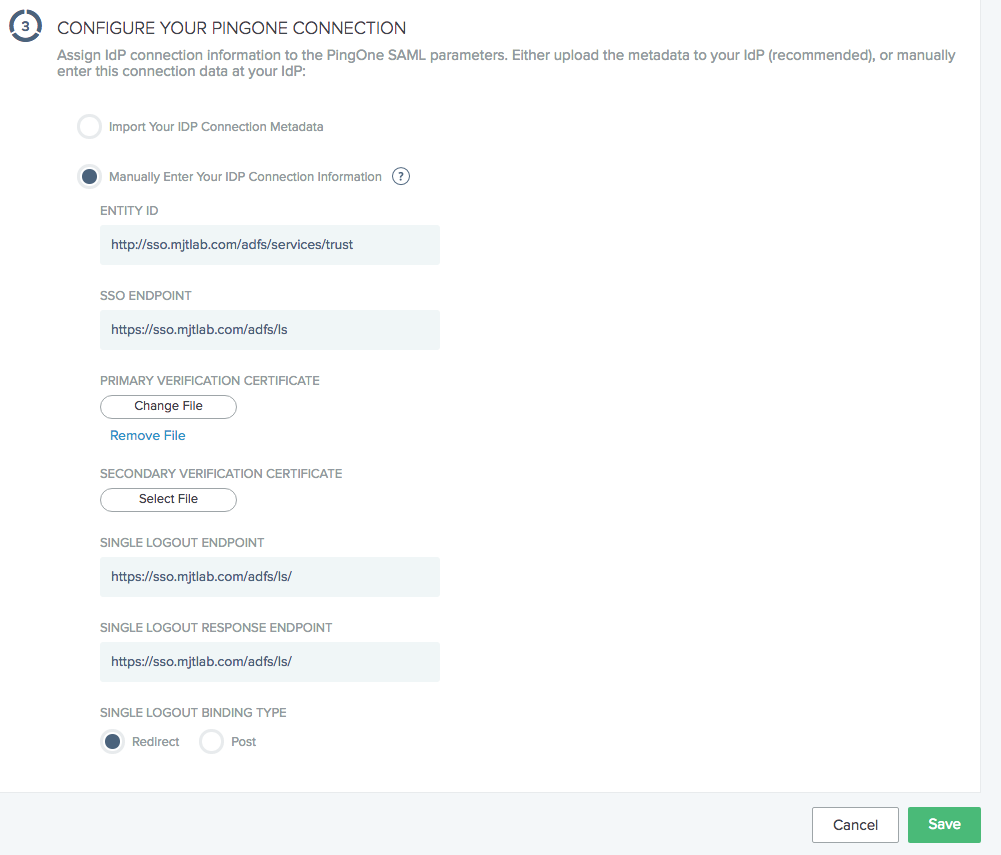The width and height of the screenshot is (1001, 855).
Task: Click the SSO Endpoint input field
Action: (x=269, y=329)
